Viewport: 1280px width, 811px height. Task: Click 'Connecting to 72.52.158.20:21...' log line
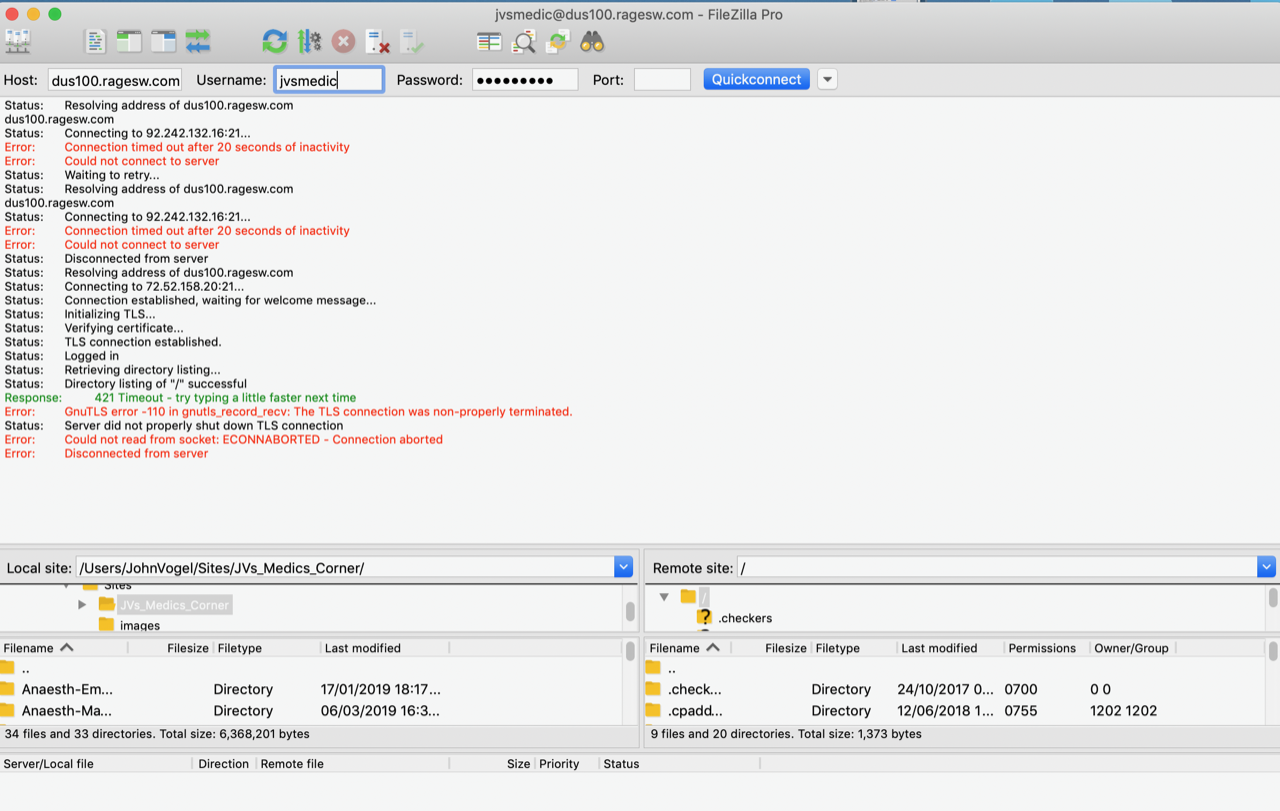154,286
